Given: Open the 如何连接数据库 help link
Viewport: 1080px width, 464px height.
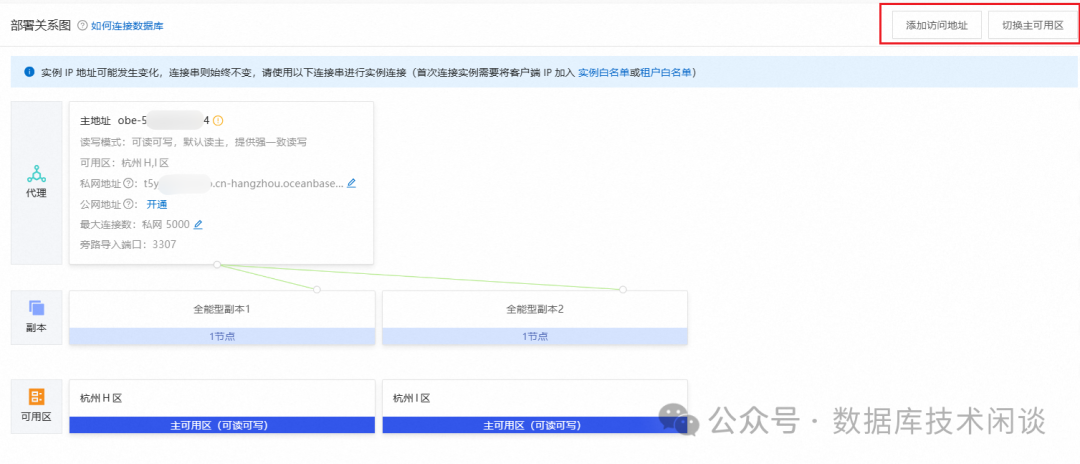Looking at the screenshot, I should (x=127, y=26).
